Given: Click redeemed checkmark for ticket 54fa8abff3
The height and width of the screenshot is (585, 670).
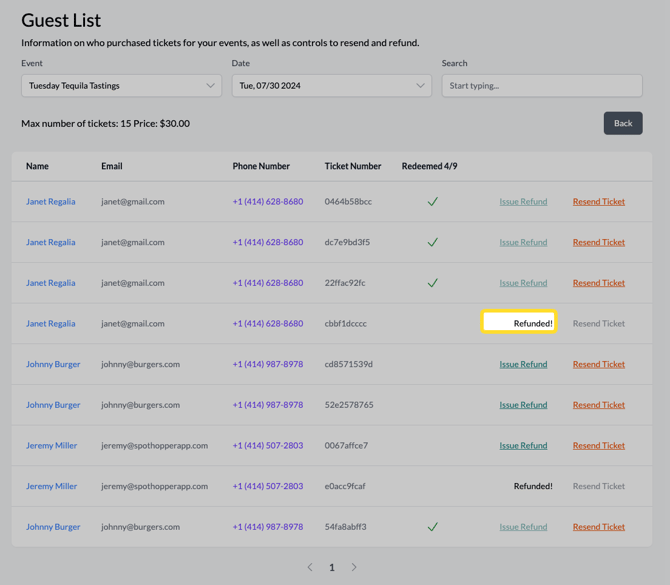Looking at the screenshot, I should [x=432, y=527].
